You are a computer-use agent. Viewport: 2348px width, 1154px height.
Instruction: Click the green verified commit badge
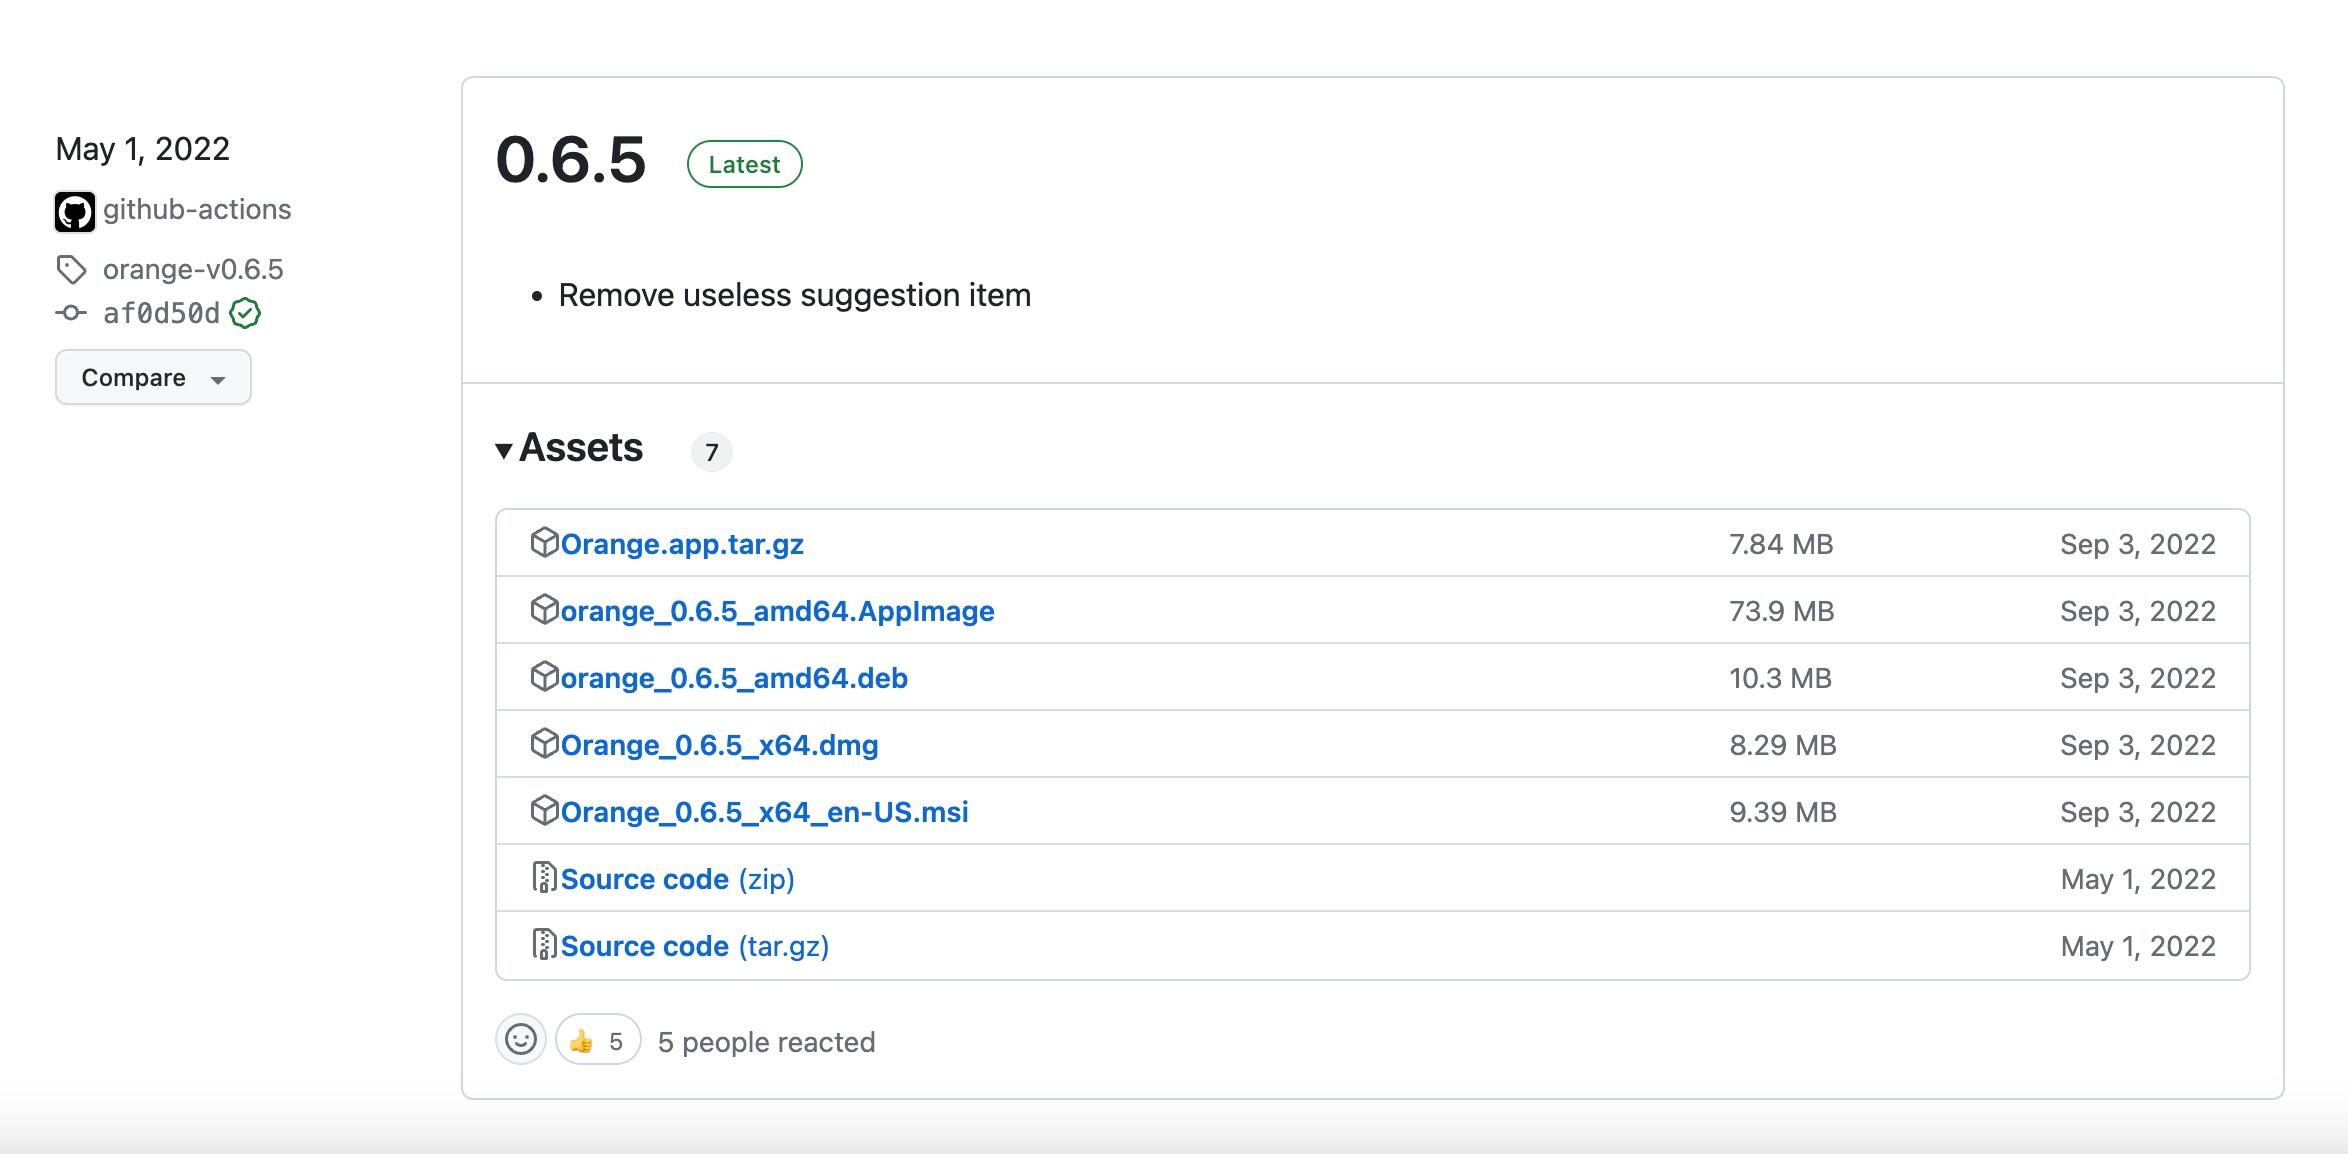(245, 313)
